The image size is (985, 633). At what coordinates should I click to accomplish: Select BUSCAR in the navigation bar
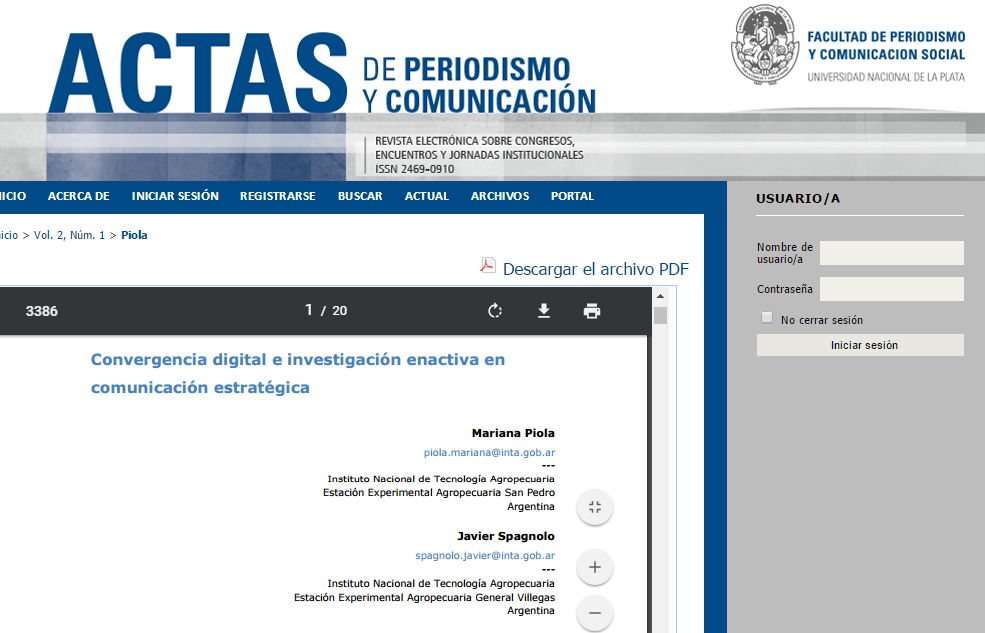360,196
